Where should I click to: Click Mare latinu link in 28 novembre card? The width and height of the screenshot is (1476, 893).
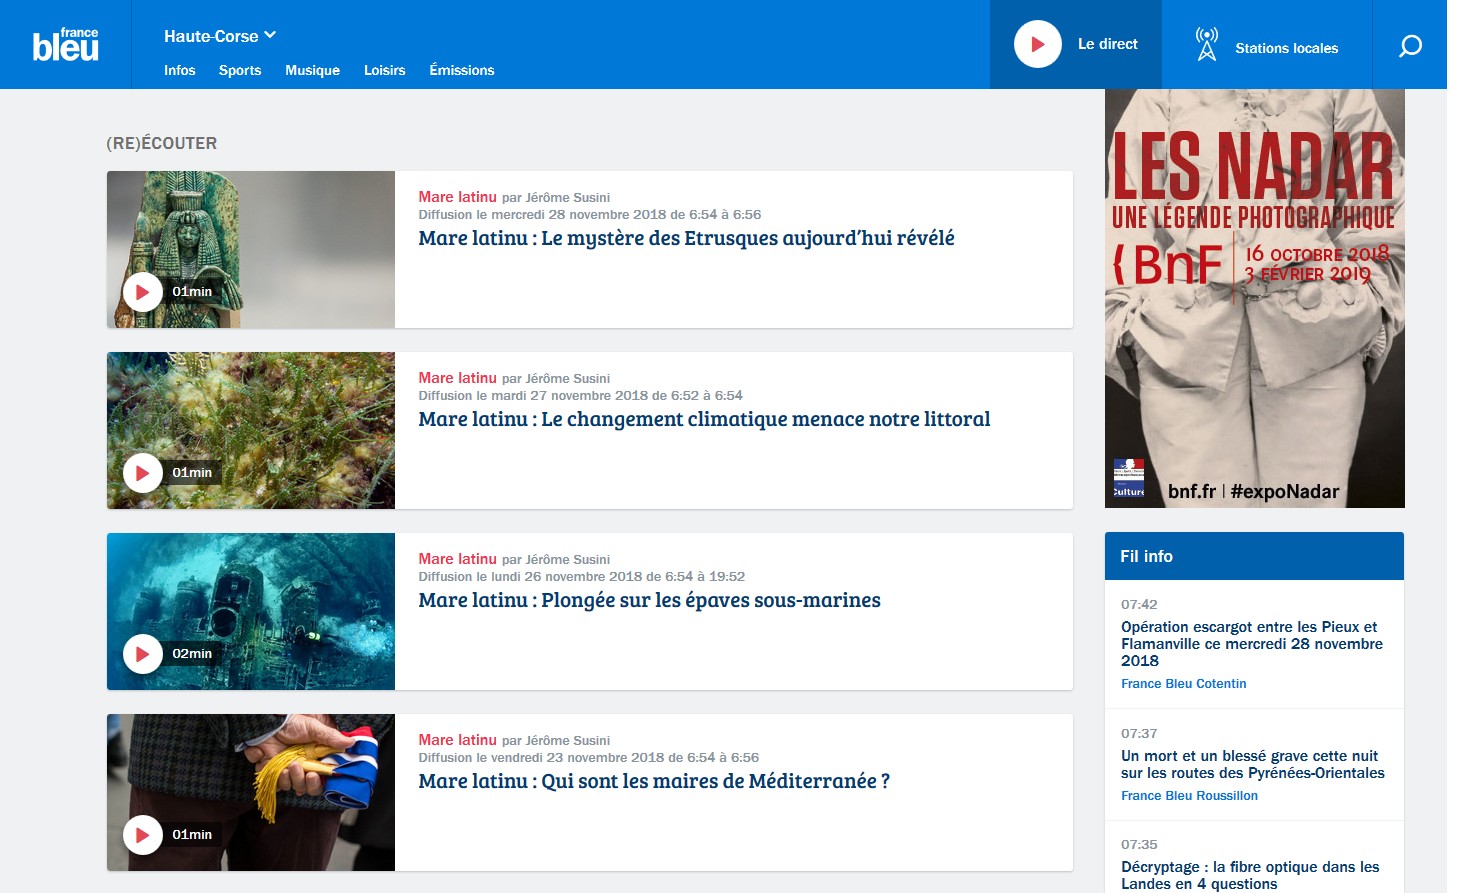click(x=457, y=197)
